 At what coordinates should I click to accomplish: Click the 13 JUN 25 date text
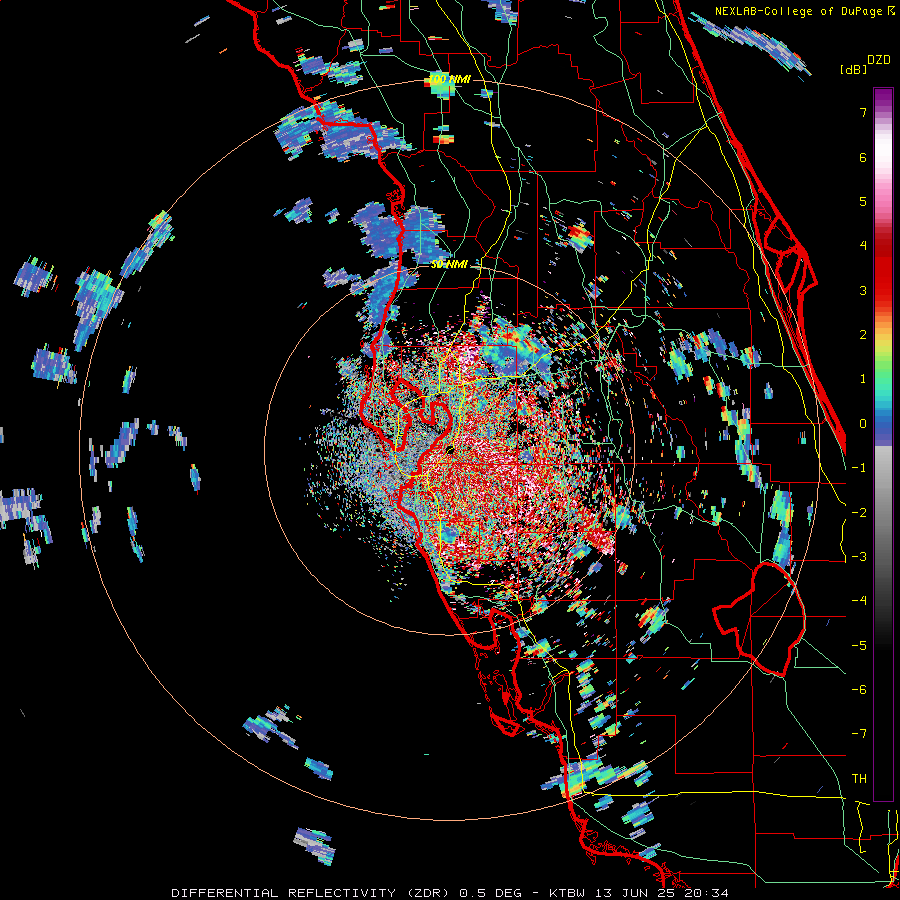(x=634, y=893)
